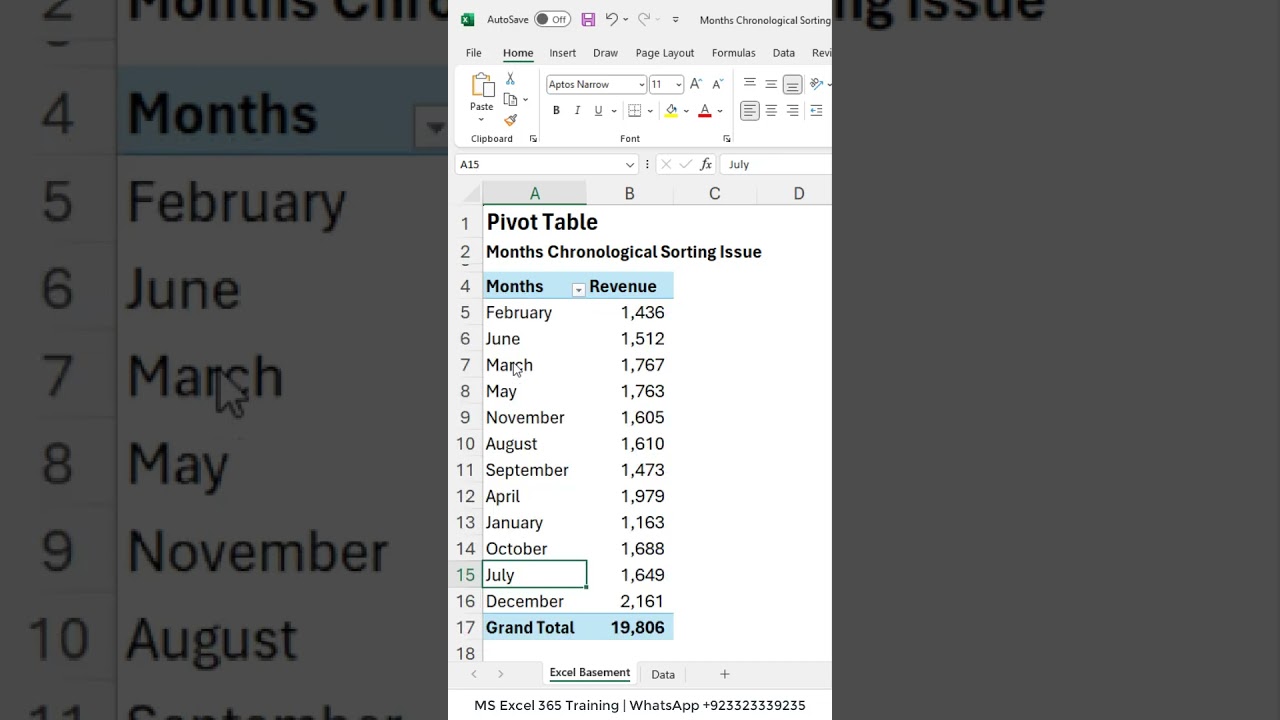The height and width of the screenshot is (720, 1280).
Task: Align the cell text right
Action: pyautogui.click(x=792, y=111)
